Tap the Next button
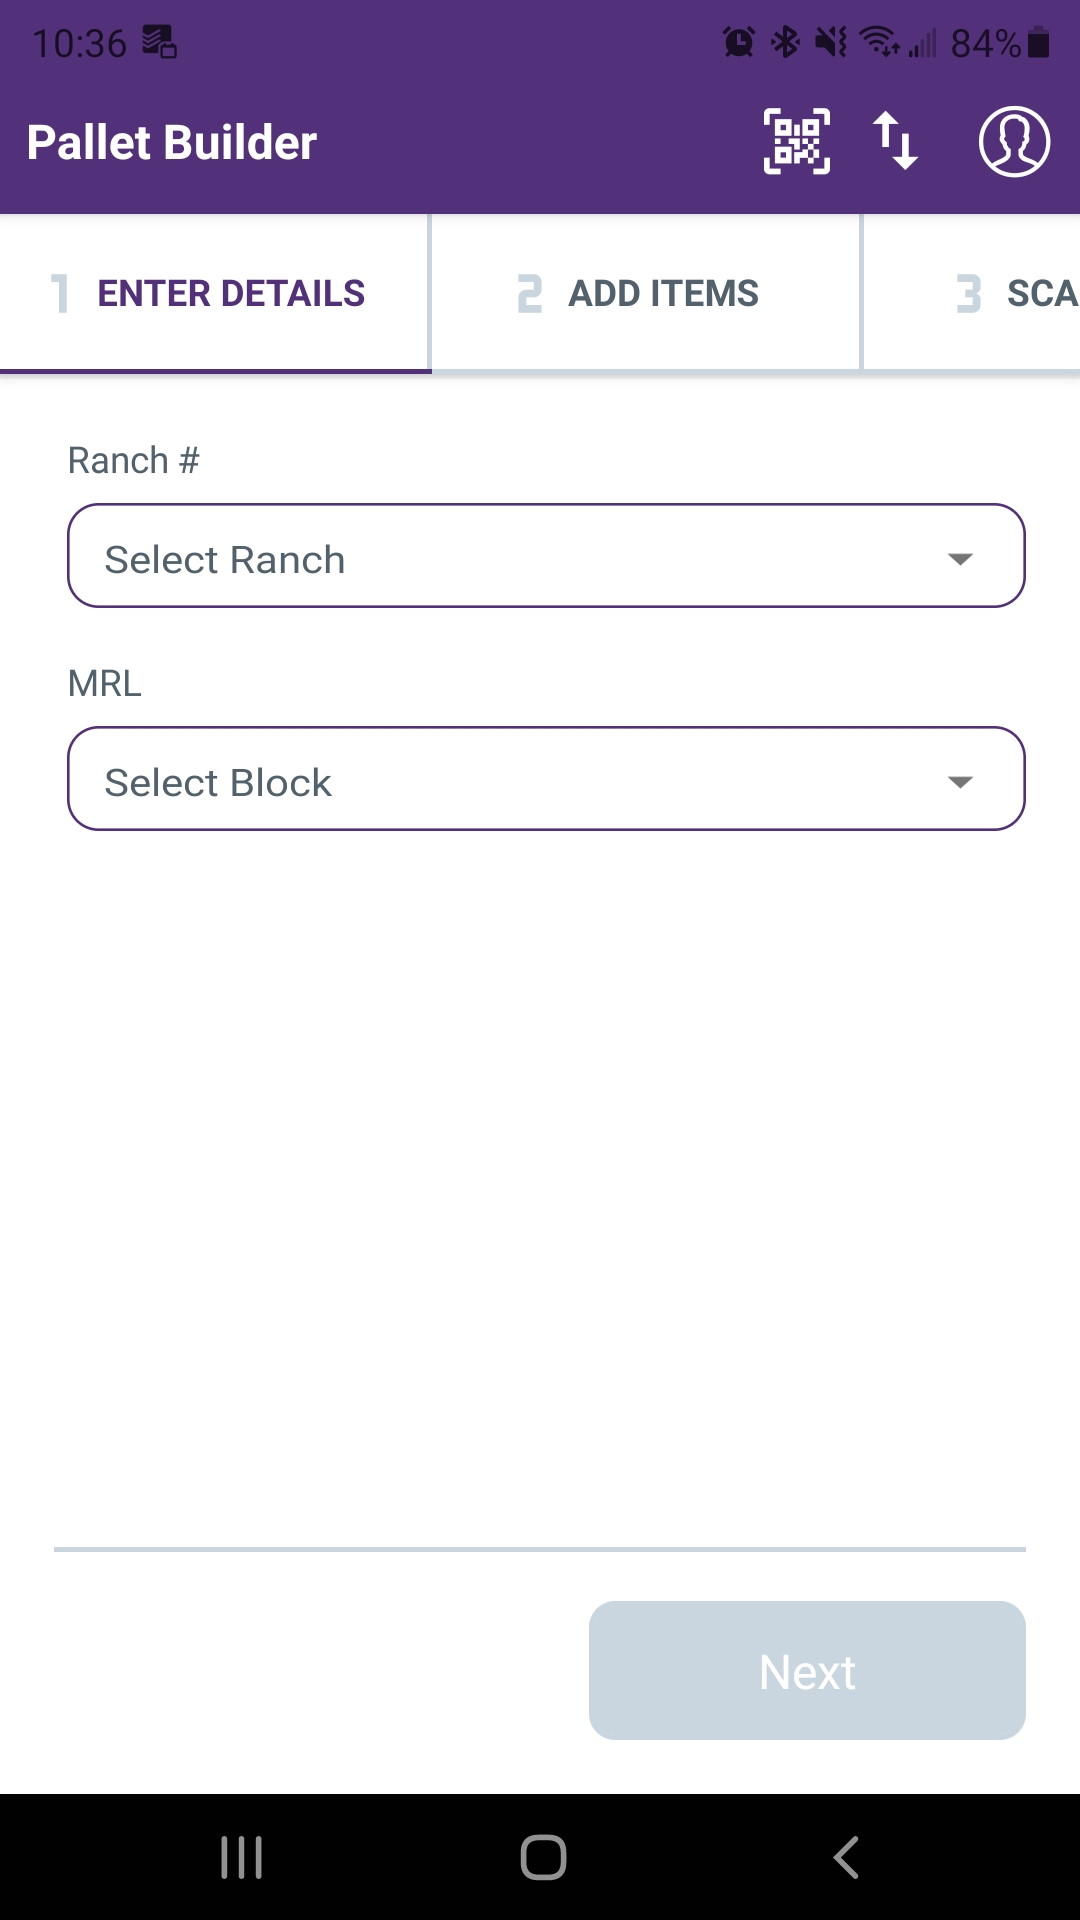 [807, 1670]
